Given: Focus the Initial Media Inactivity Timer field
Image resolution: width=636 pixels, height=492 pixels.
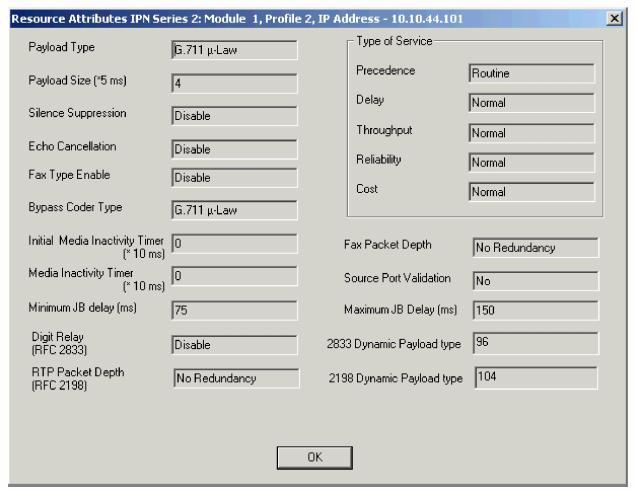Looking at the screenshot, I should coord(234,243).
